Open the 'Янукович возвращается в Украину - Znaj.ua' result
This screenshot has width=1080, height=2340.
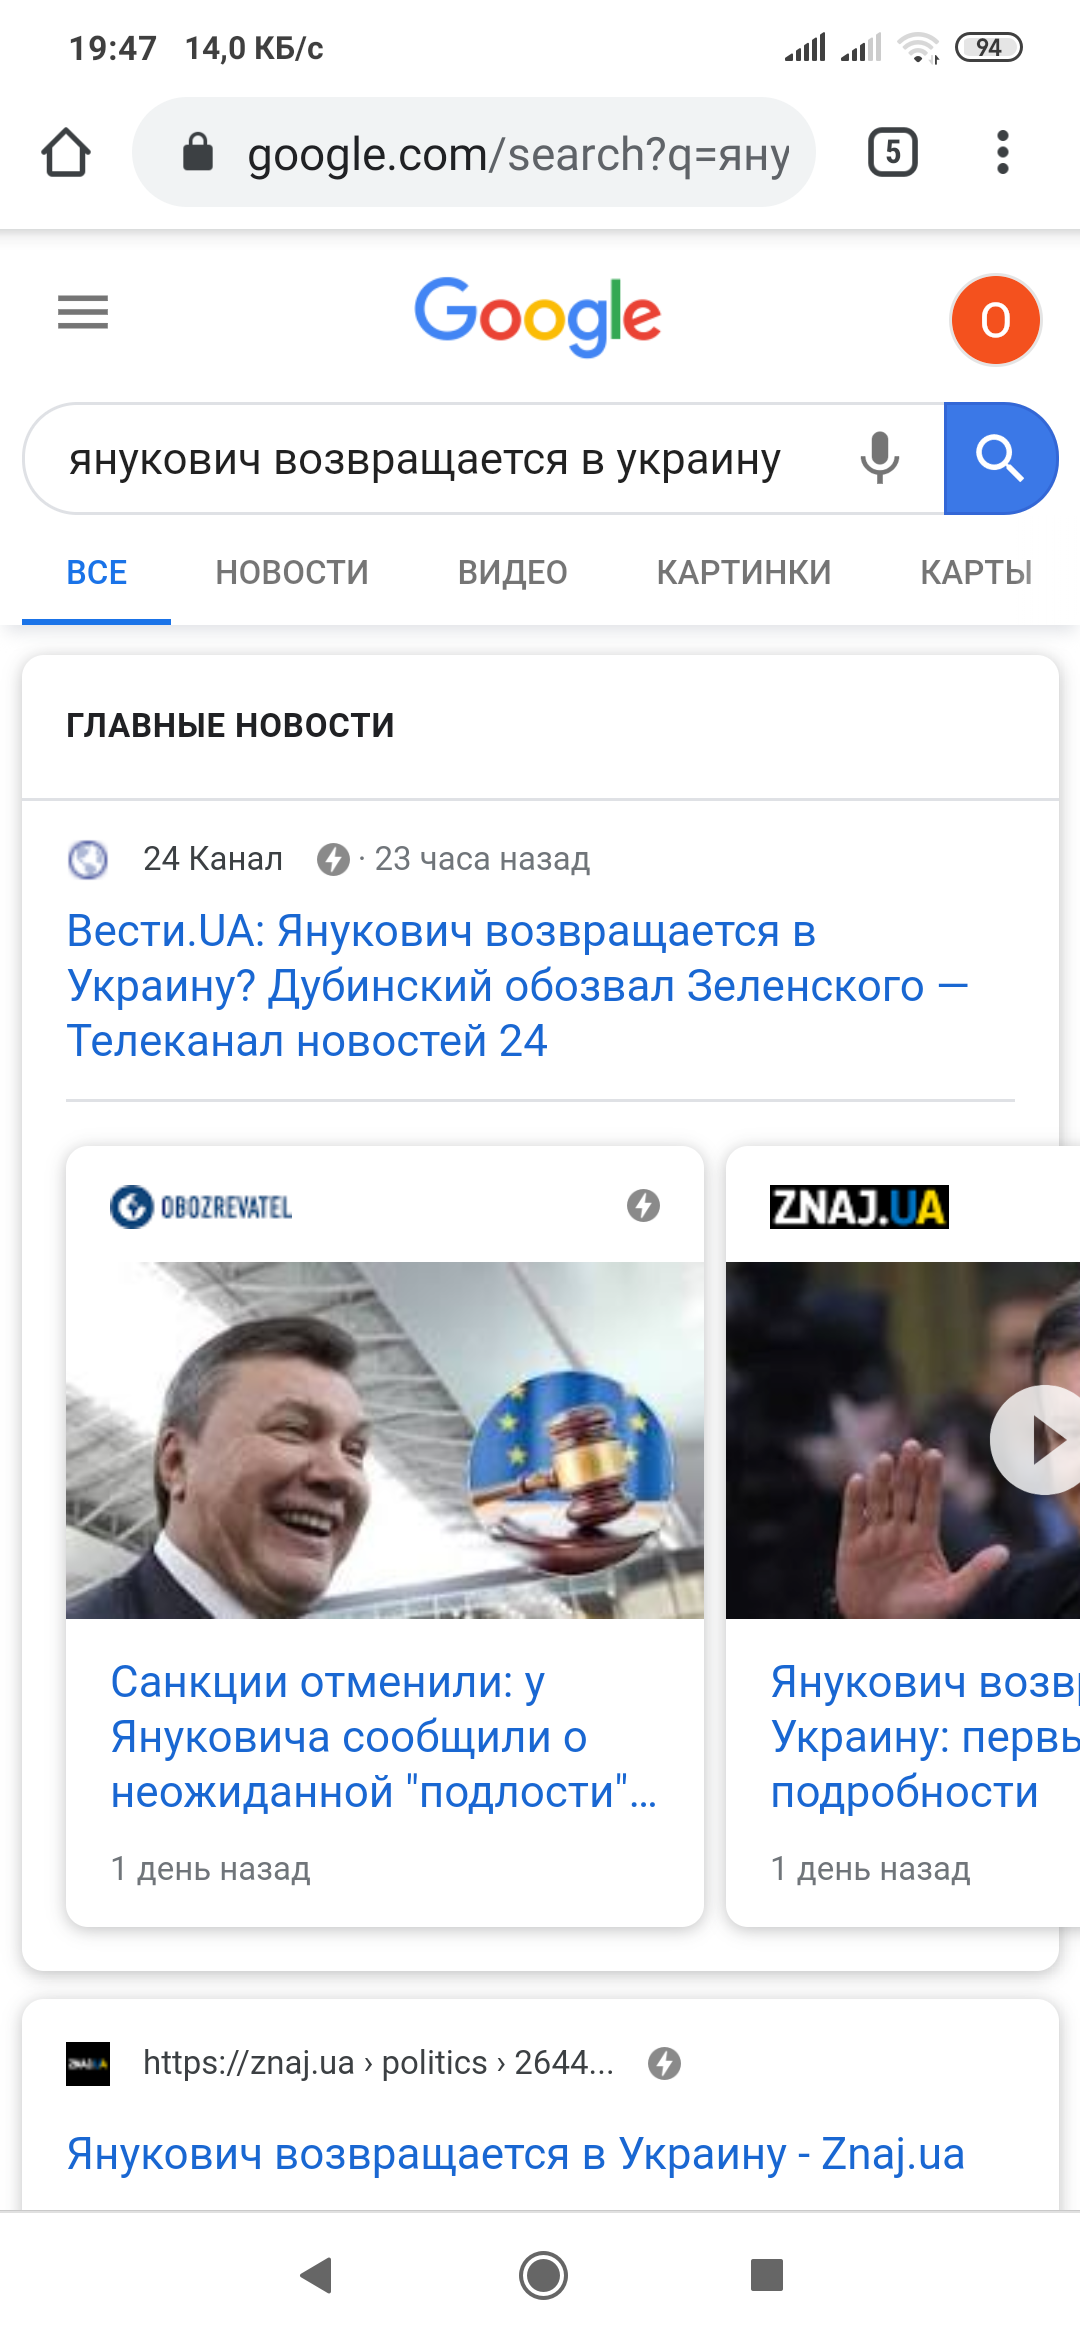click(x=515, y=2154)
